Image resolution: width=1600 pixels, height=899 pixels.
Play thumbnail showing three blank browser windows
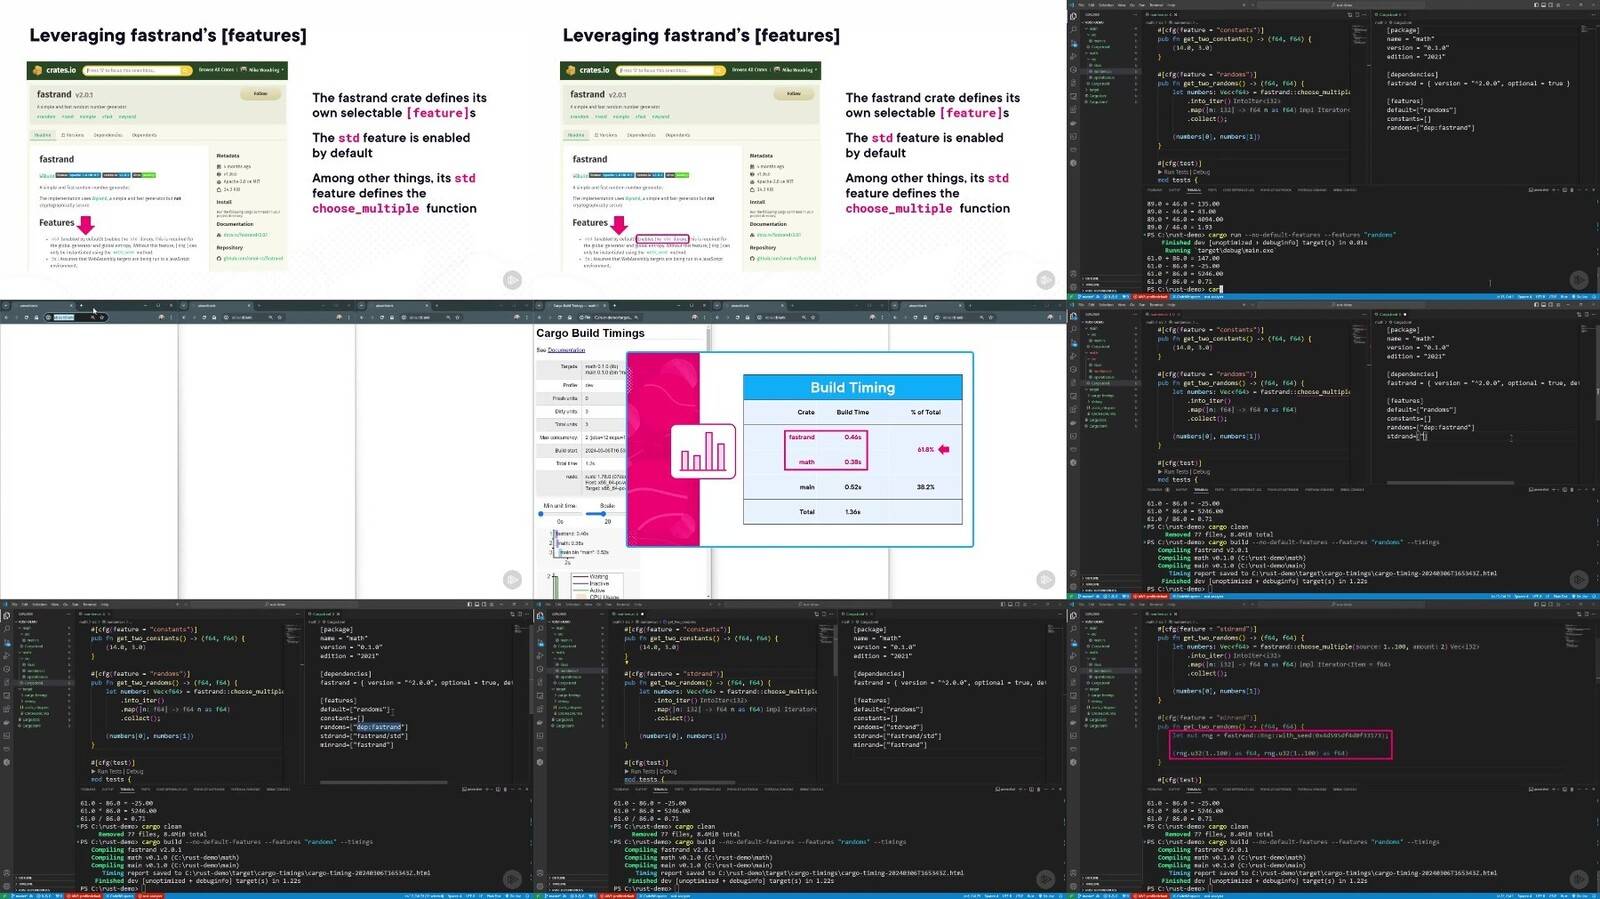click(x=512, y=579)
